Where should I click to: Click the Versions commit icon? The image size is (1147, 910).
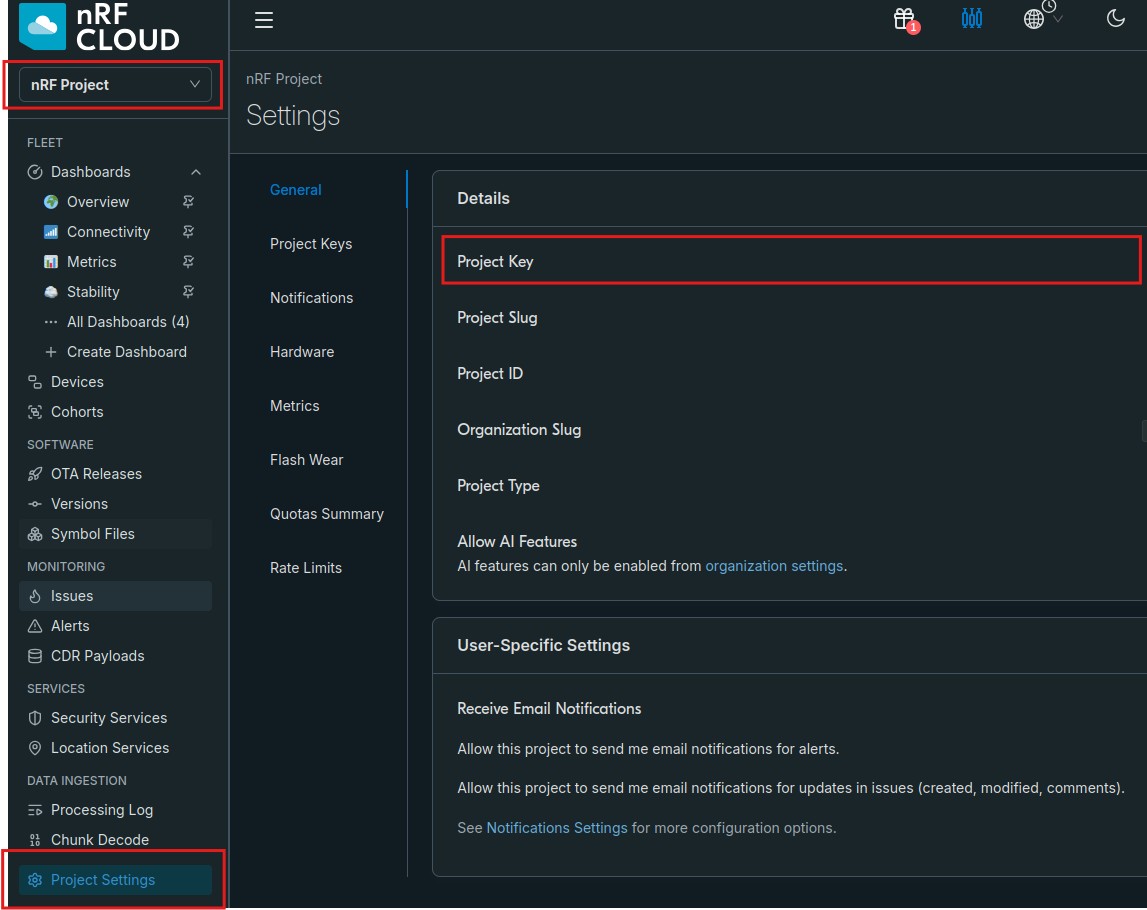tap(34, 504)
